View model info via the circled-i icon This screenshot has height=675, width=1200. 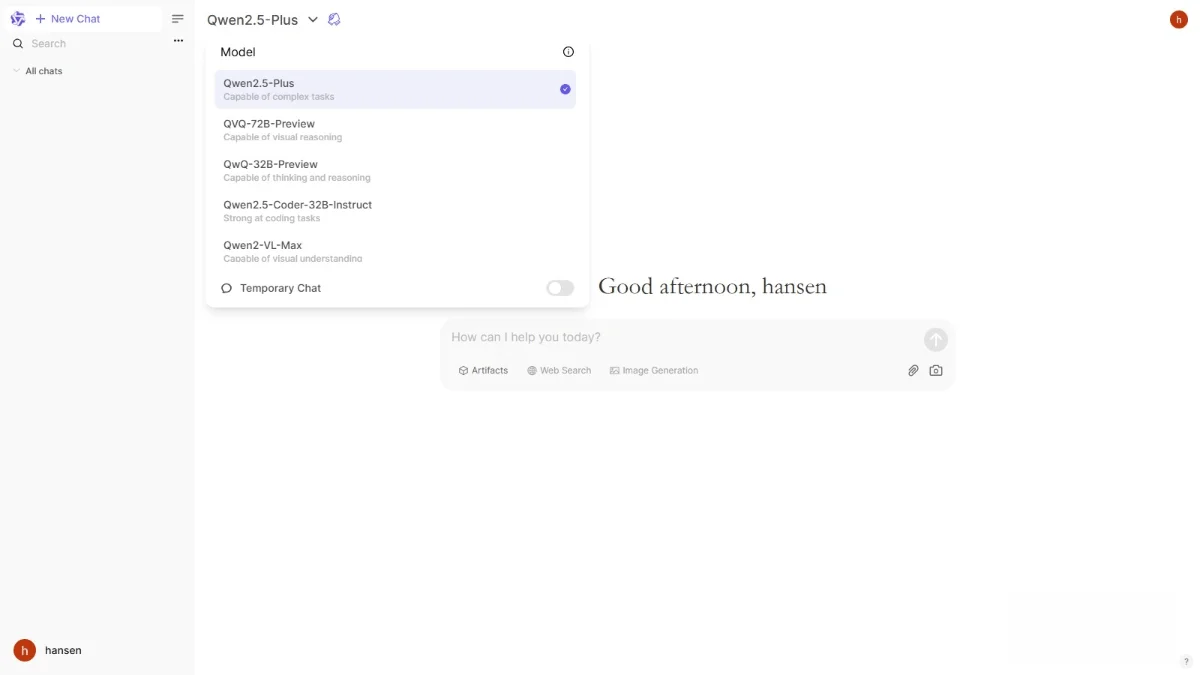click(x=568, y=51)
